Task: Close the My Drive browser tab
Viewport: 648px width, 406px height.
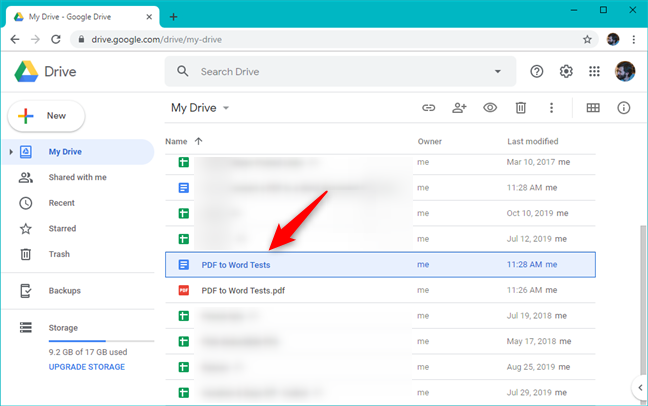Action: click(x=149, y=17)
